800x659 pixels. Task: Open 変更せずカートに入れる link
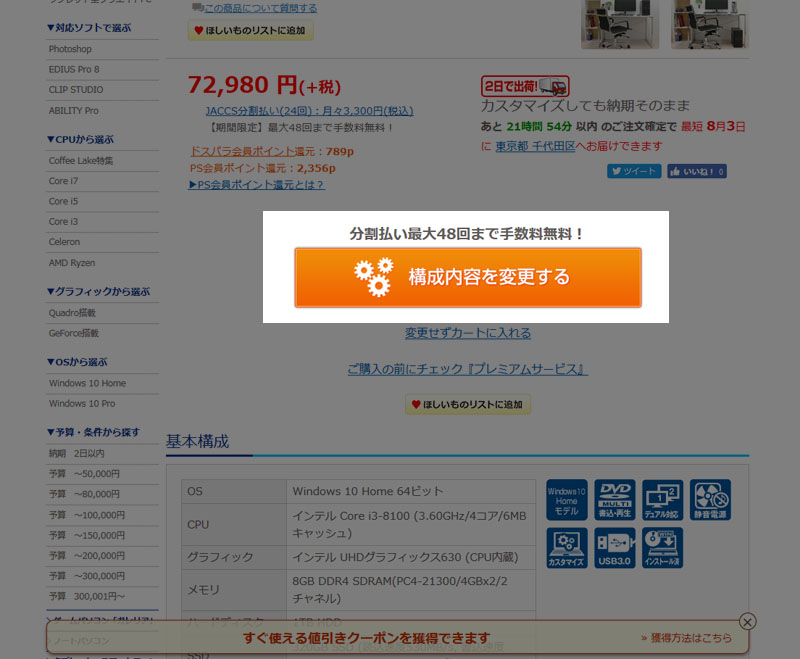click(x=468, y=333)
